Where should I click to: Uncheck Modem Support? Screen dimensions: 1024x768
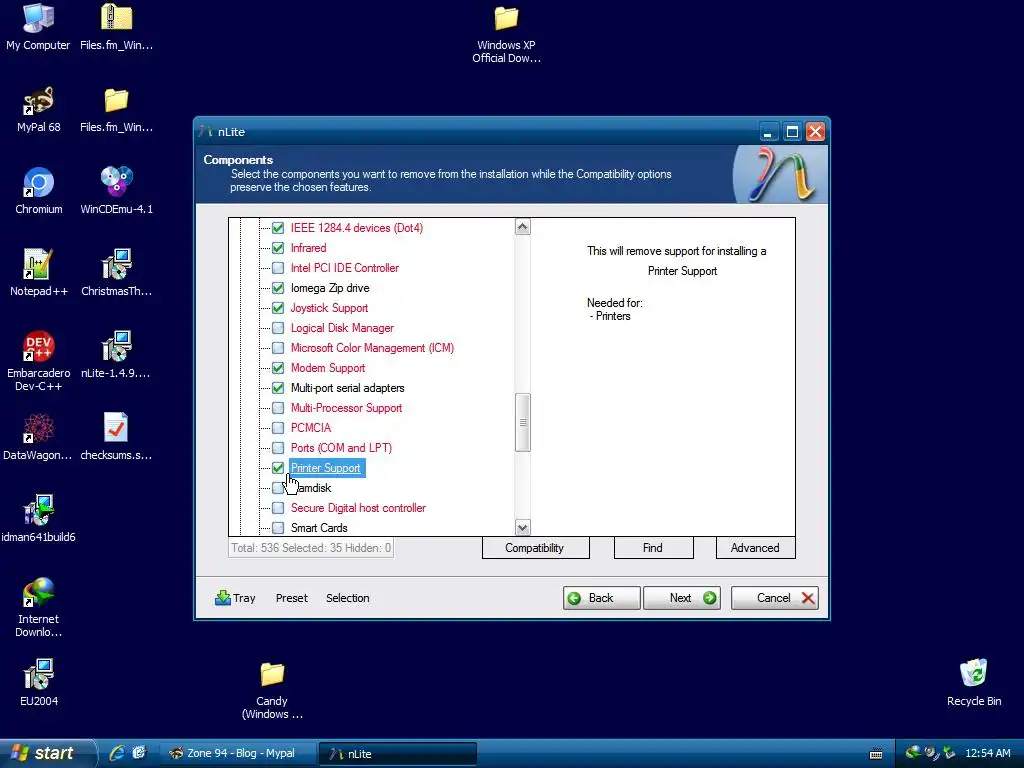tap(278, 368)
